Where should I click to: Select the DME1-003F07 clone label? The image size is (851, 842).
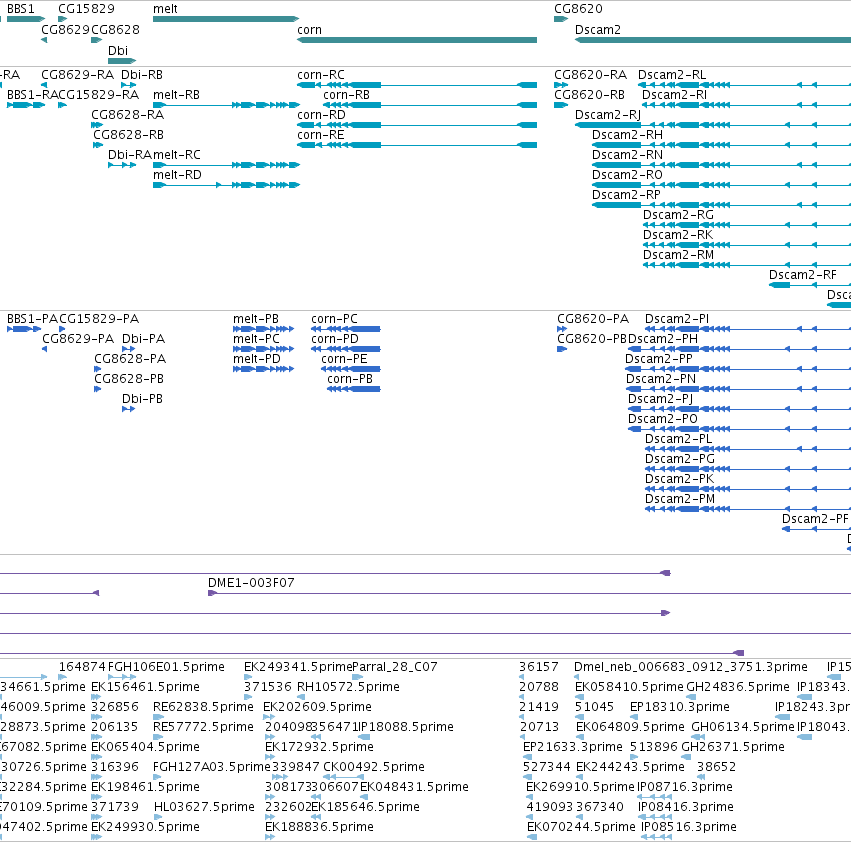tap(251, 583)
